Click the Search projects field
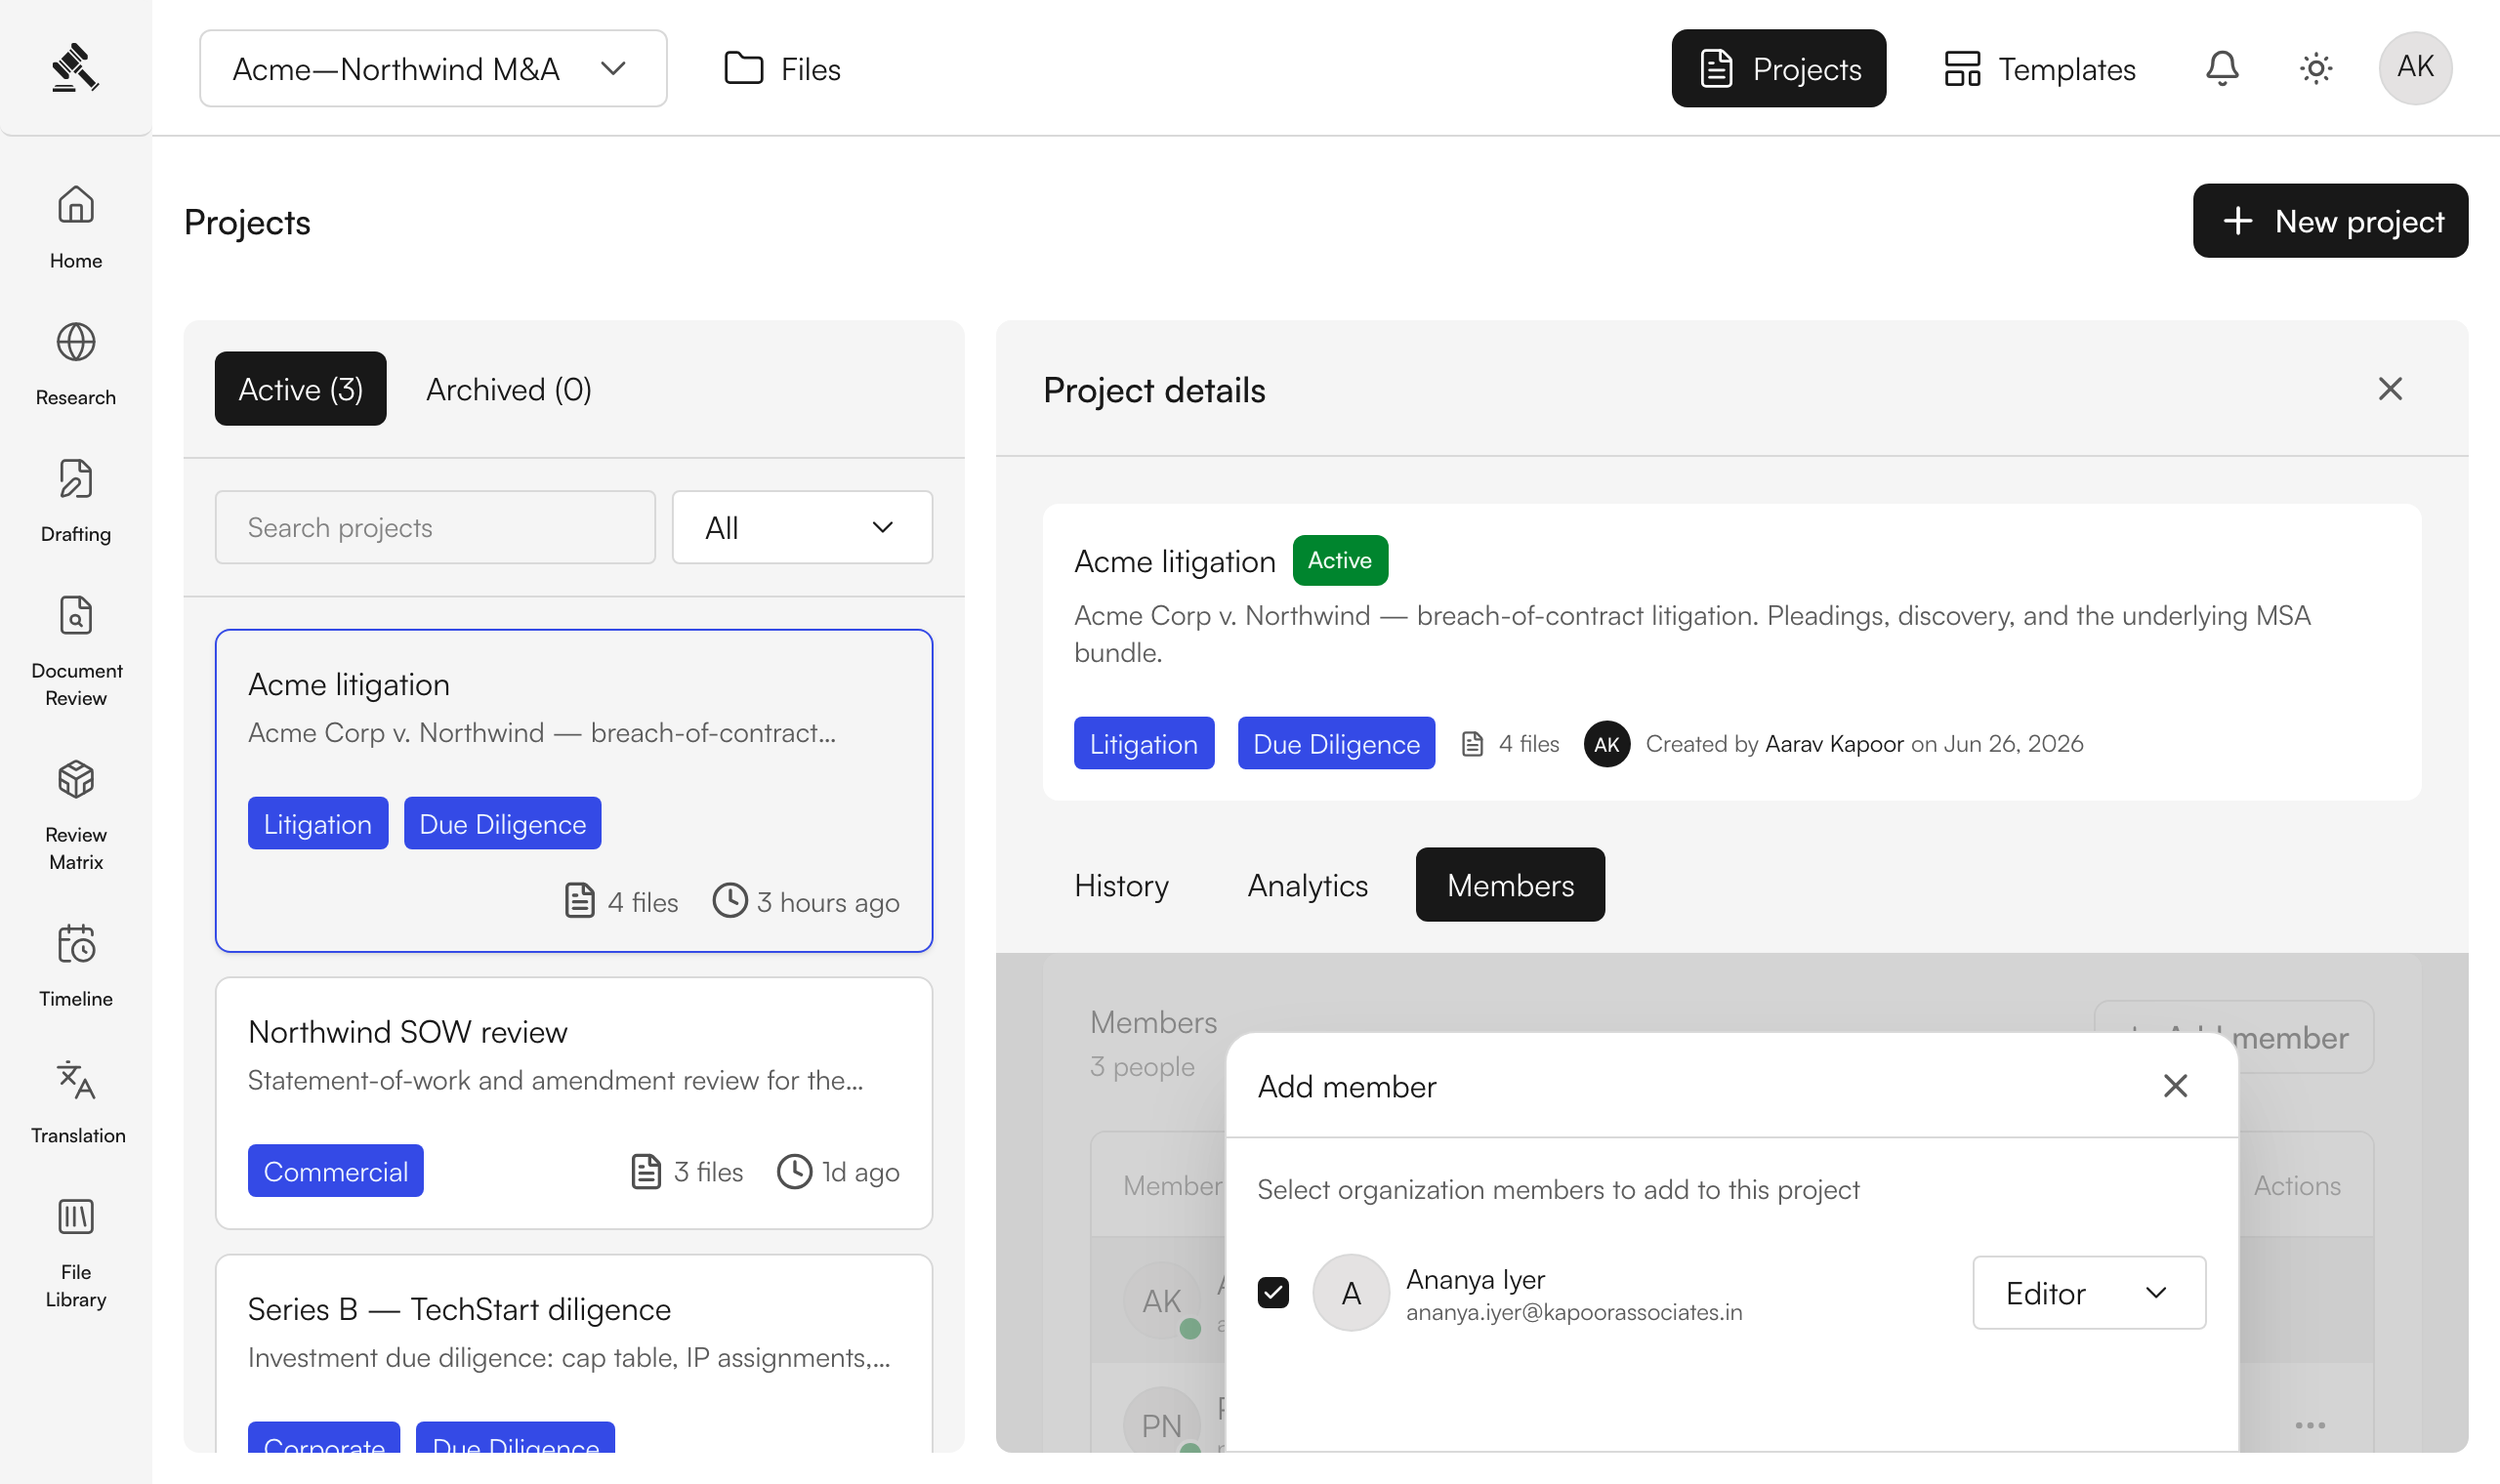The image size is (2500, 1484). tap(435, 527)
